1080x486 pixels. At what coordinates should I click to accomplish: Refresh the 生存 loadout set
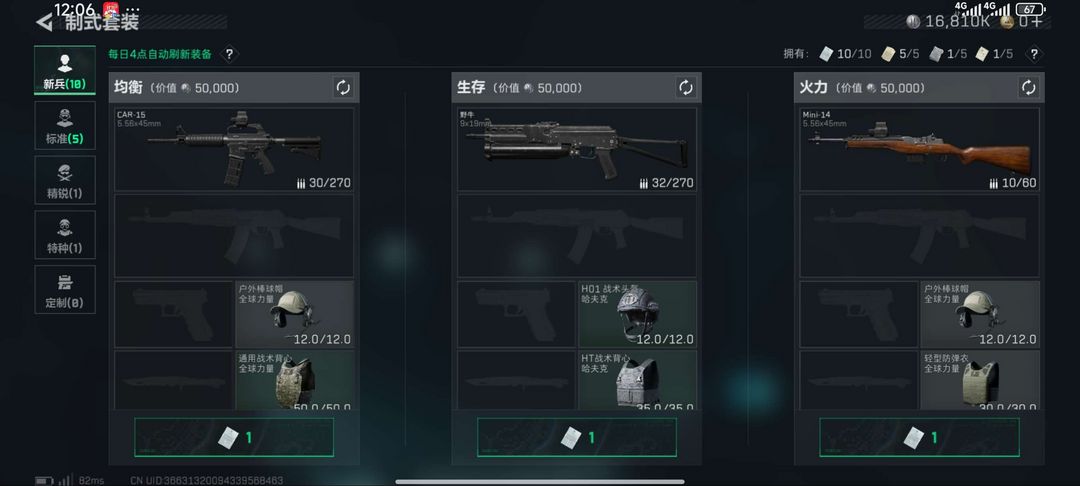[x=685, y=87]
